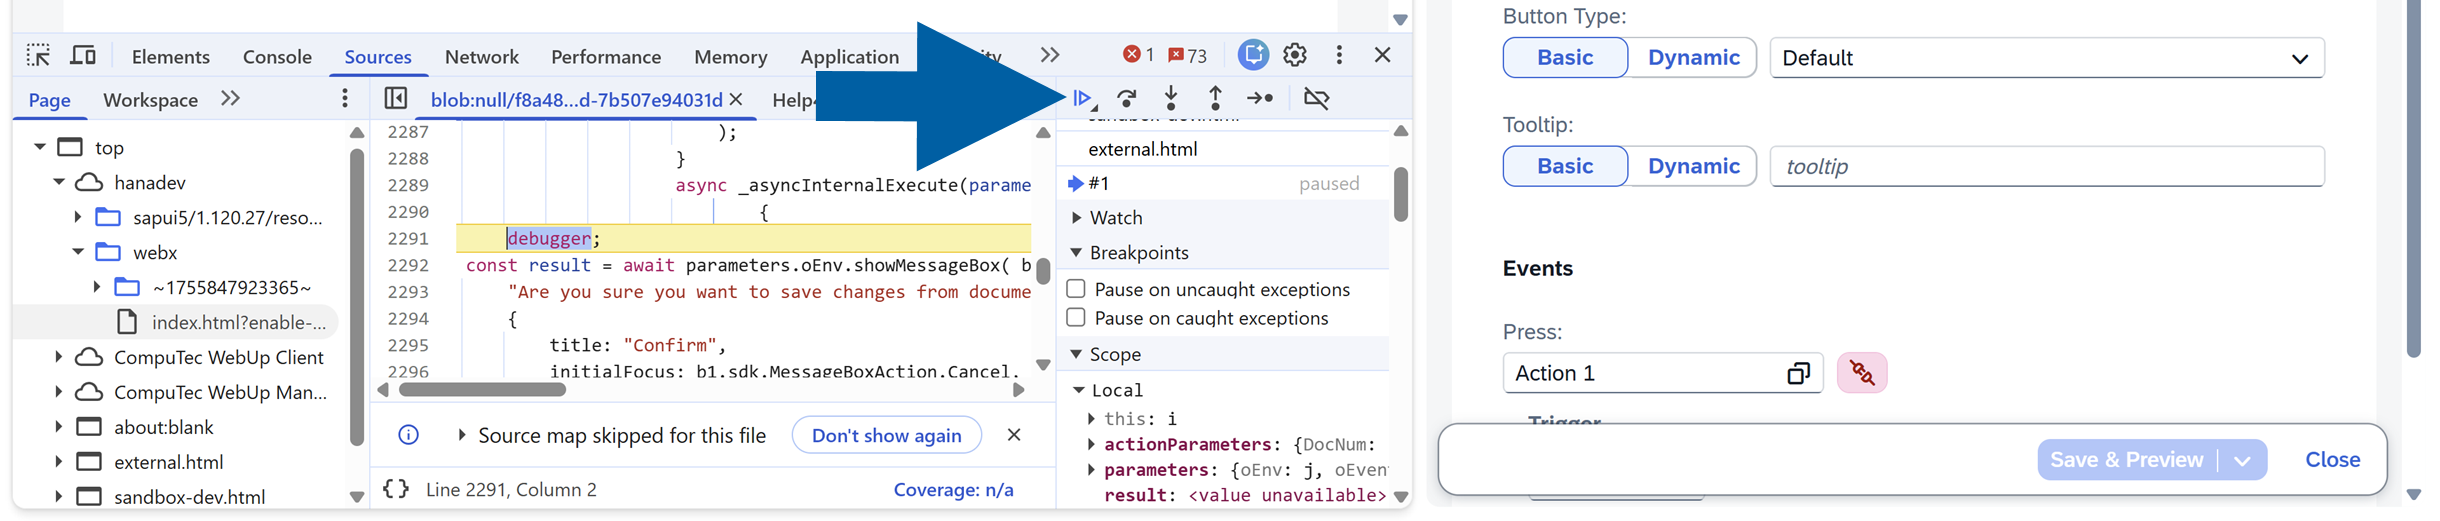This screenshot has height=521, width=2440.
Task: Expand the source map skipped details
Action: (x=461, y=435)
